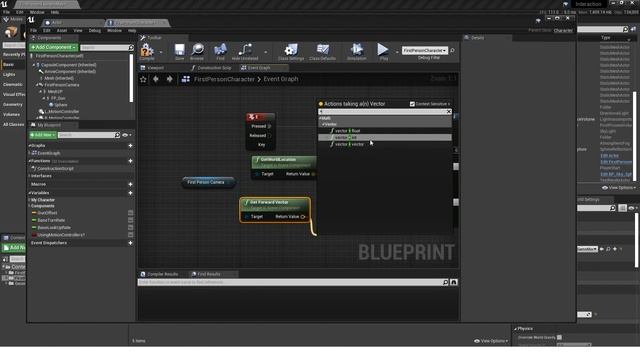Viewport: 640px width, 360px height.
Task: Toggle visibility box for BaseTurnRate variable
Action: [131, 220]
